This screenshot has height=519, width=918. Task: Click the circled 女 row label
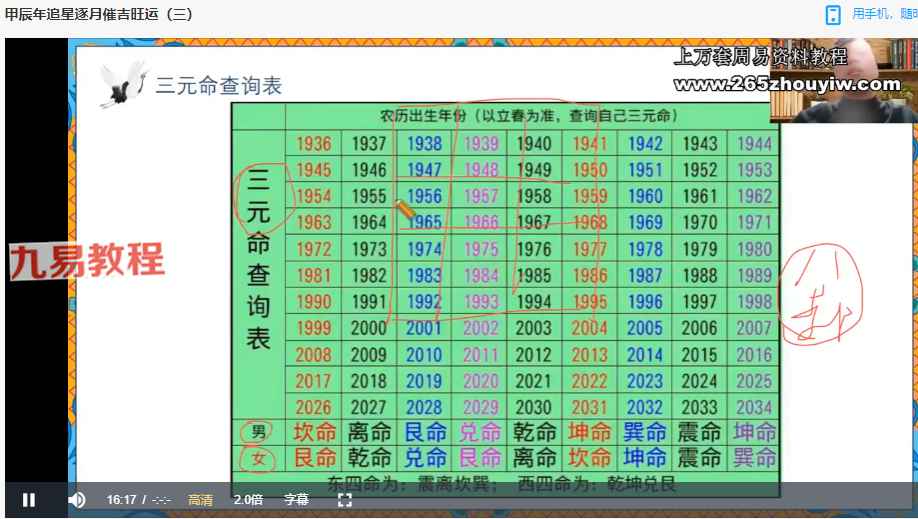click(x=258, y=458)
